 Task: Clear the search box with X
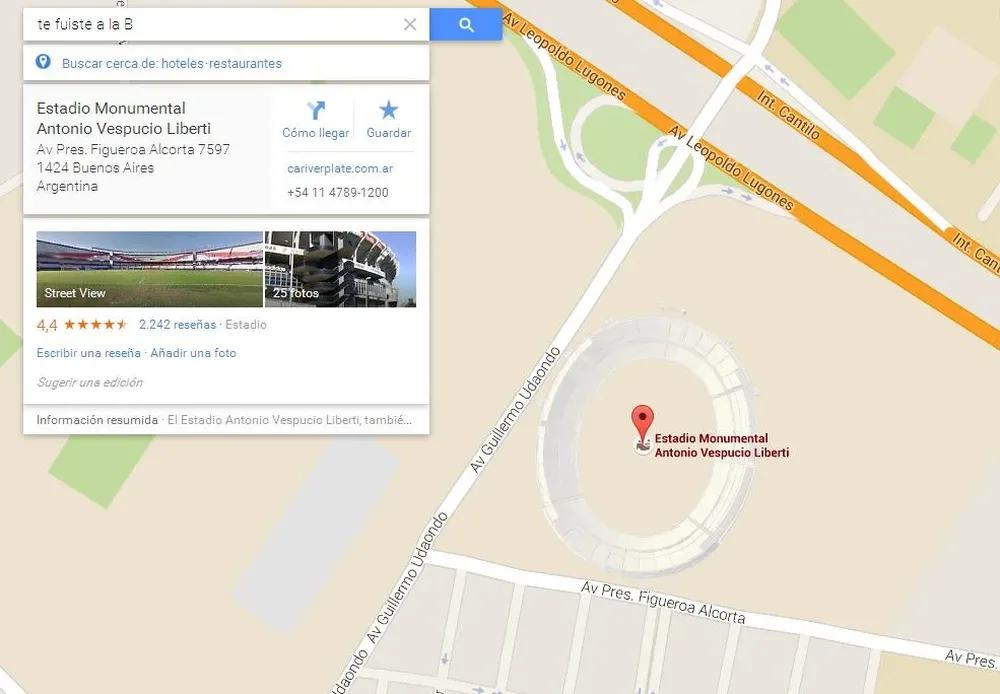click(x=410, y=24)
